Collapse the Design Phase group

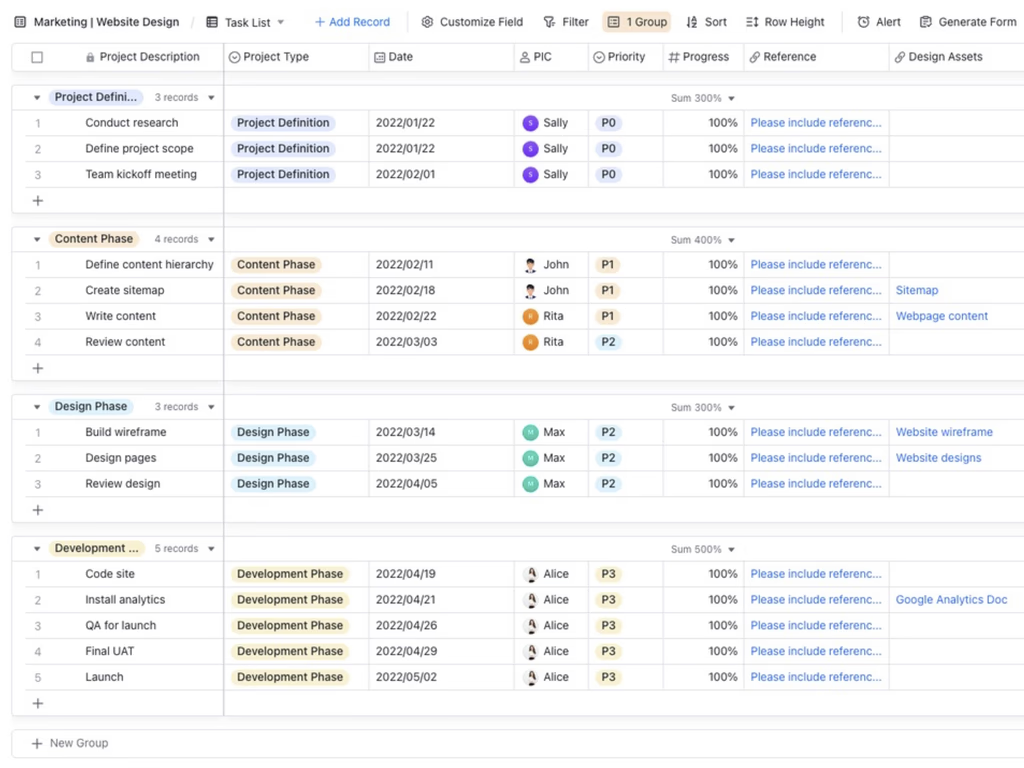click(x=37, y=407)
